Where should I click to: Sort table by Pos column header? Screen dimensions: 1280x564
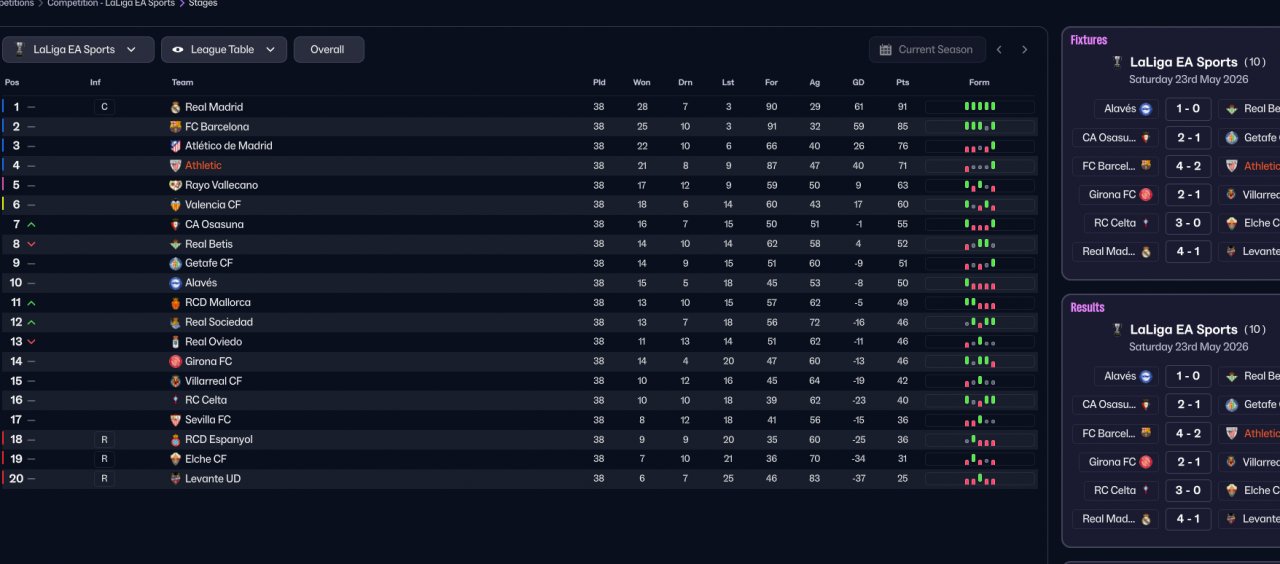pos(12,82)
